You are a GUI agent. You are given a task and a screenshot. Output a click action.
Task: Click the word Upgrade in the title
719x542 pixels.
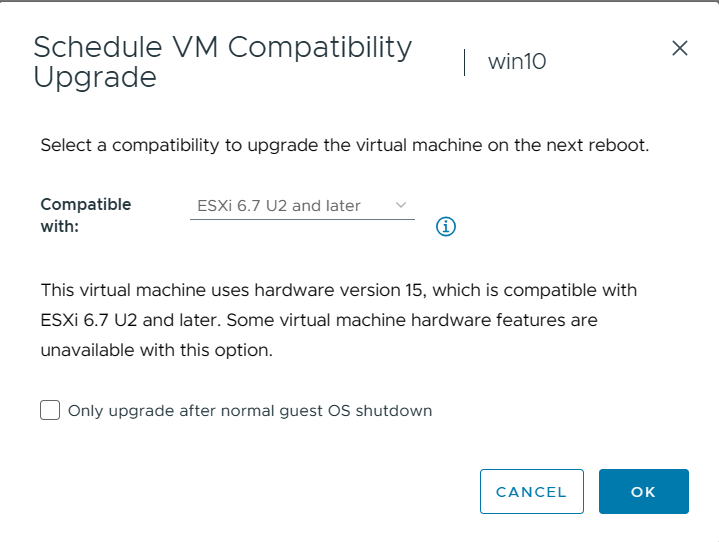[94, 78]
